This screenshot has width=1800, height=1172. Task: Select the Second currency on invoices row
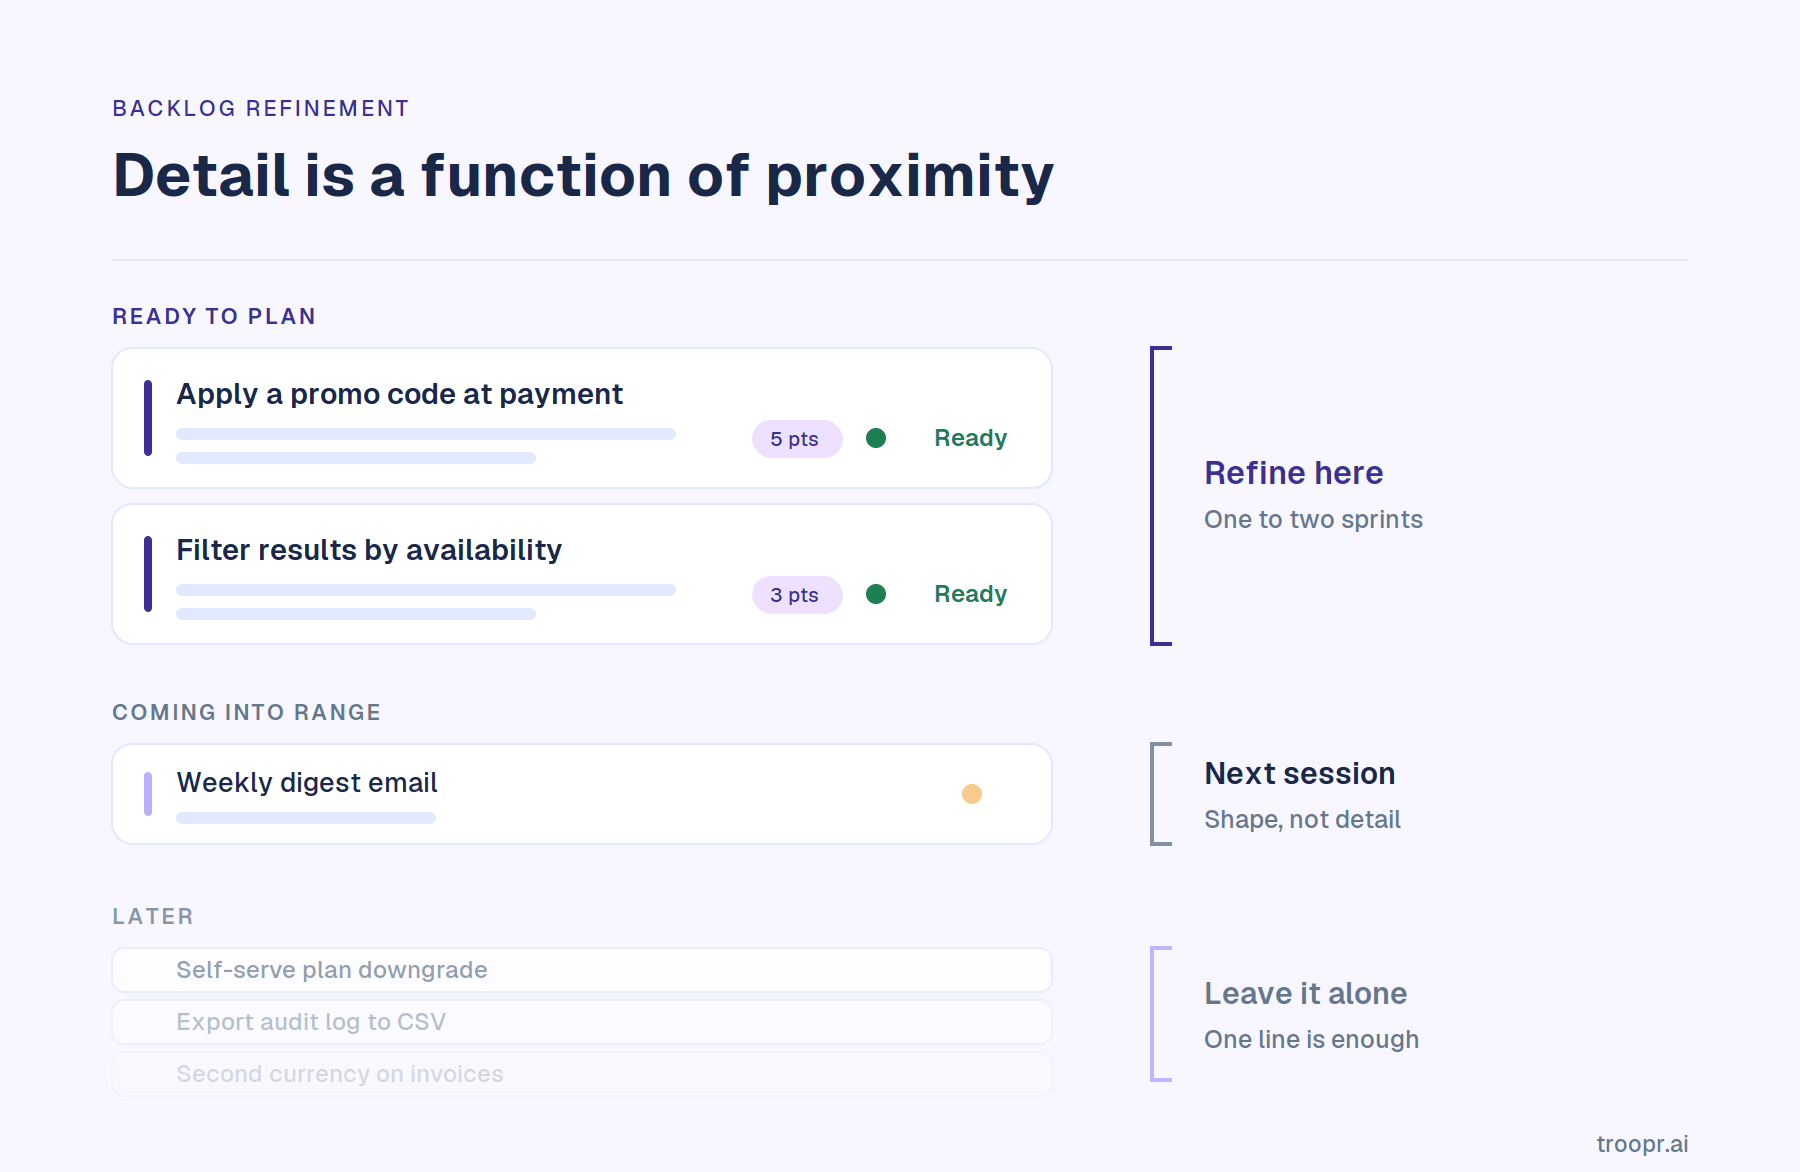tap(582, 1074)
